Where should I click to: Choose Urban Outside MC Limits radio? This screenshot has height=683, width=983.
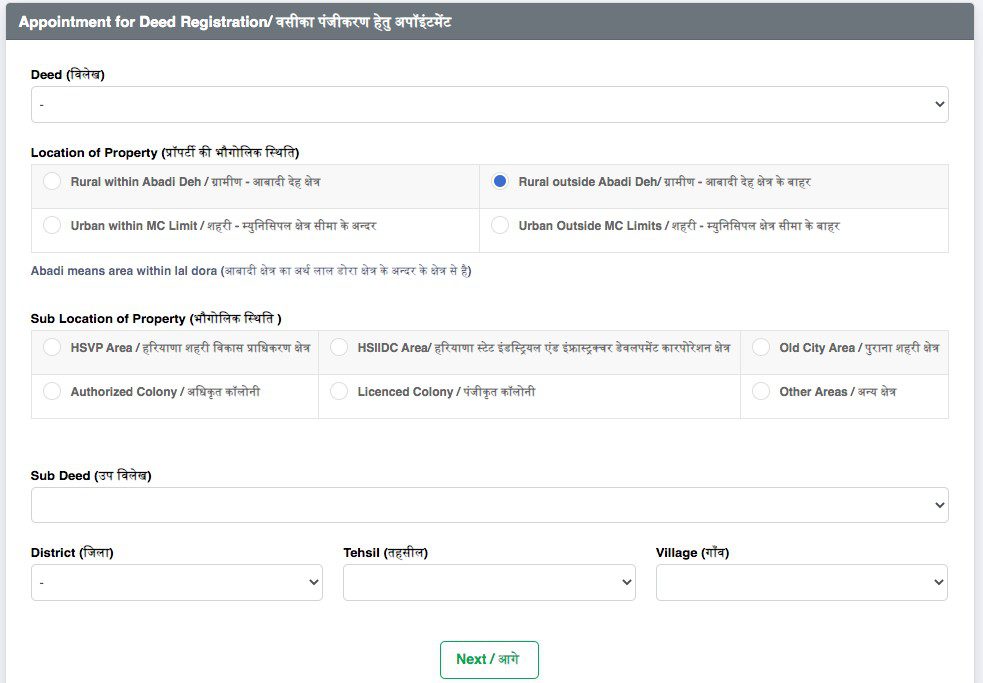500,226
